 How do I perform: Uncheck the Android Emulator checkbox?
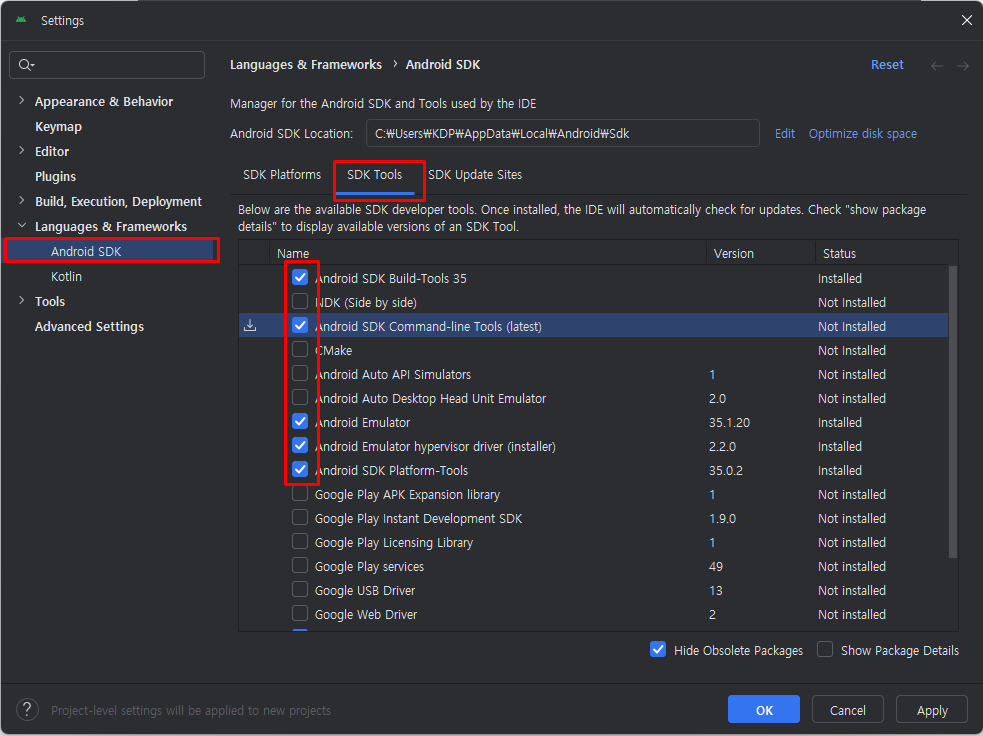(x=300, y=421)
